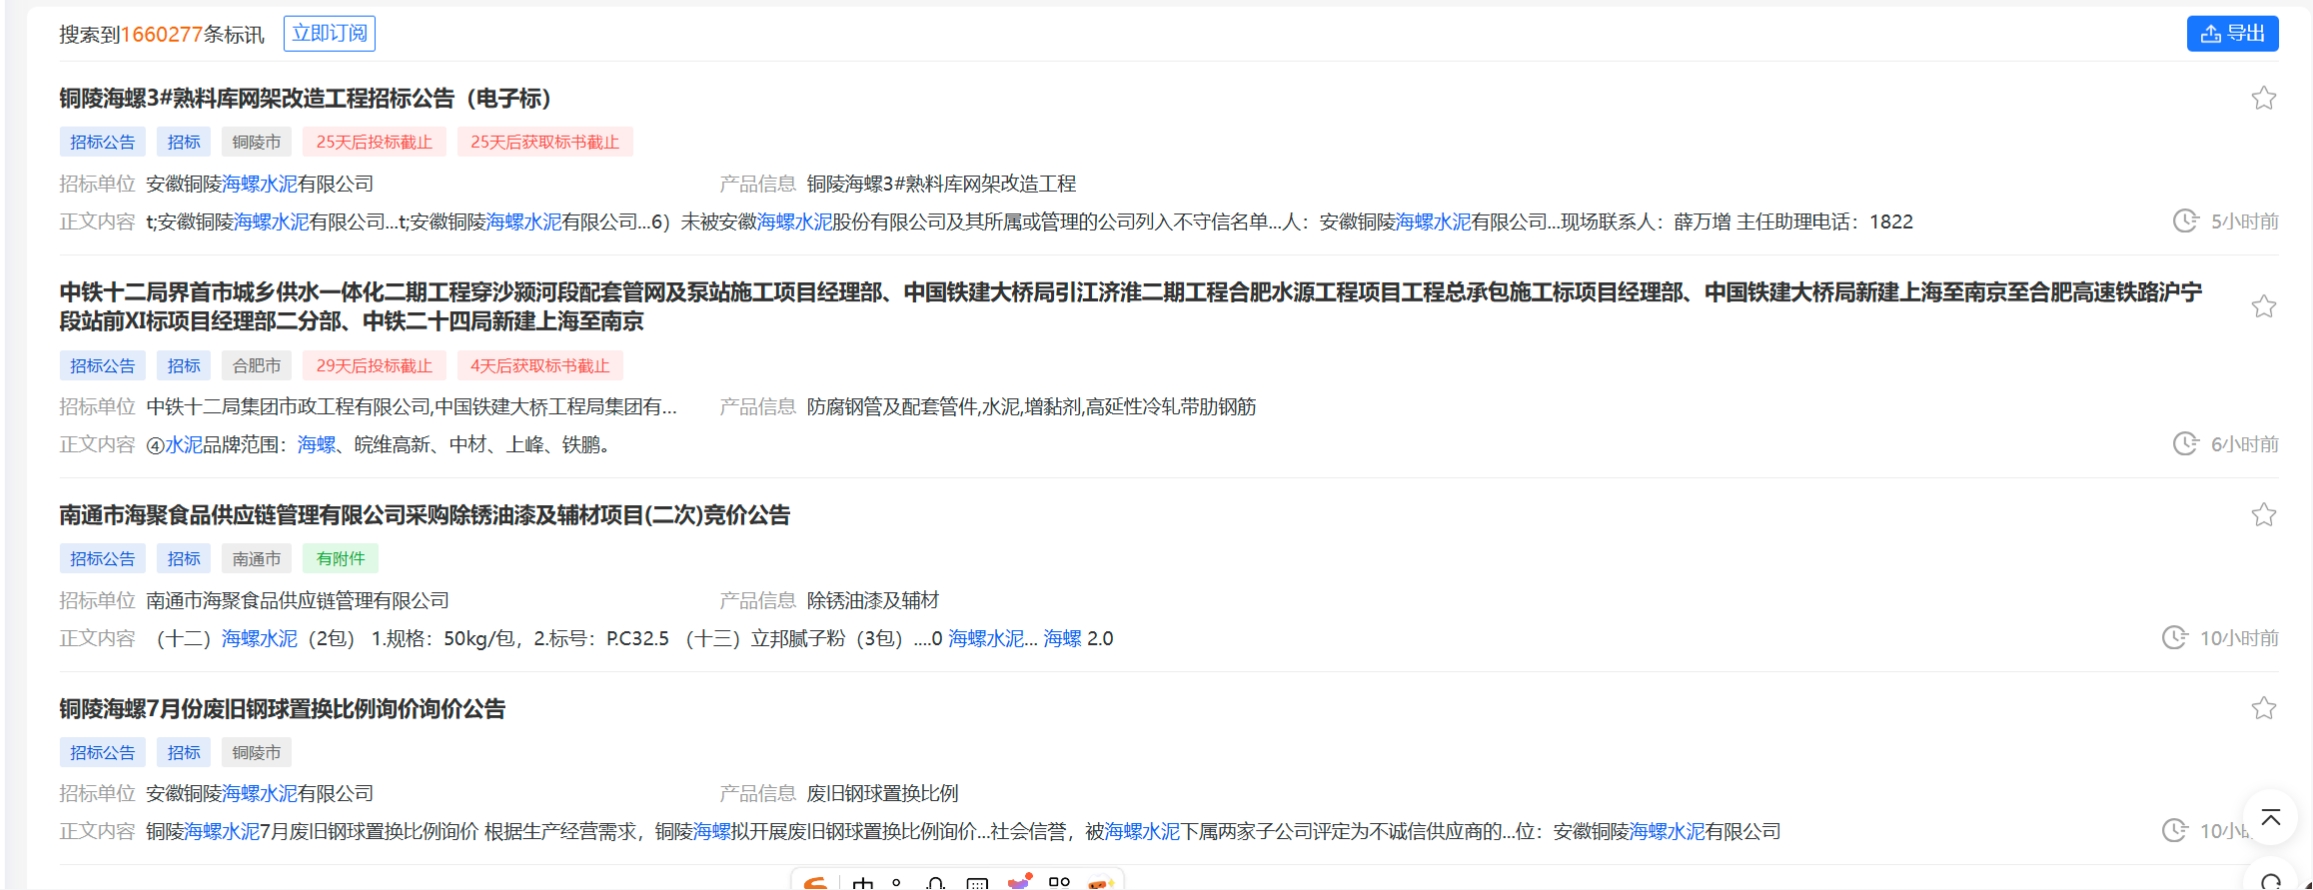Click the 25天后投标截止 tag
This screenshot has height=890, width=2313.
click(374, 142)
